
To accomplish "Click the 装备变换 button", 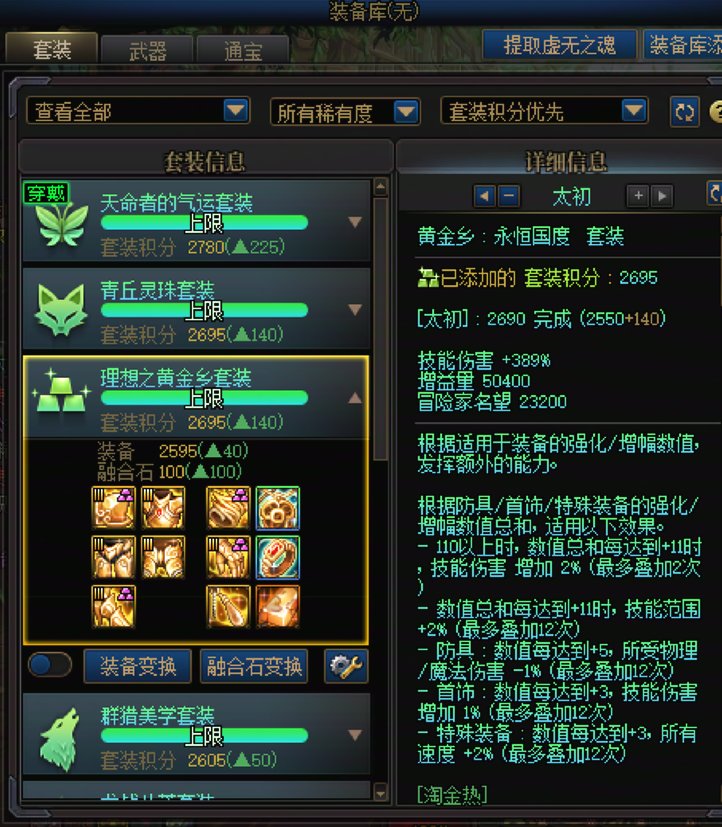I will (x=138, y=667).
